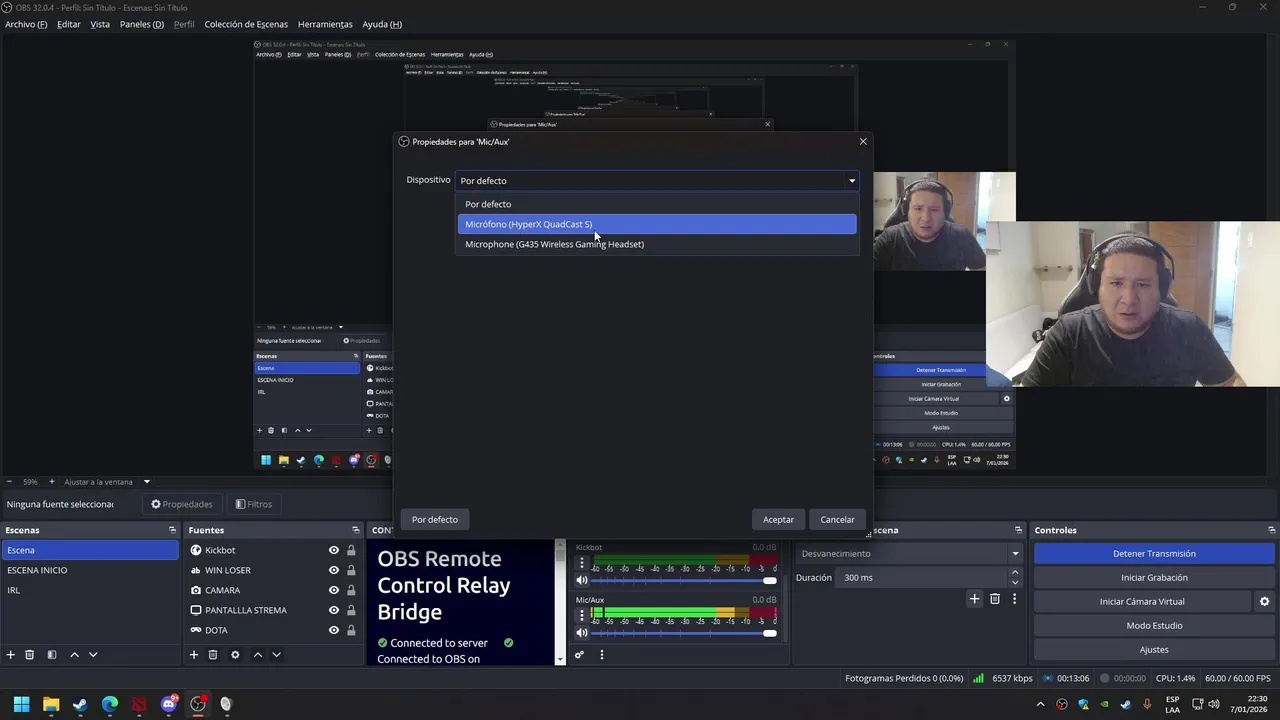Move scene up in Escenas list

coord(74,655)
